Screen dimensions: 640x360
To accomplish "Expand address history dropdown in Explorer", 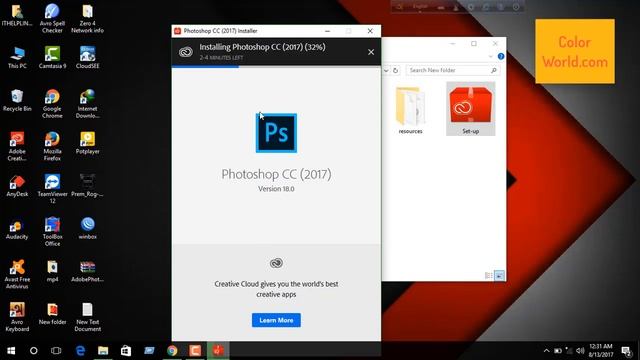I will 386,70.
